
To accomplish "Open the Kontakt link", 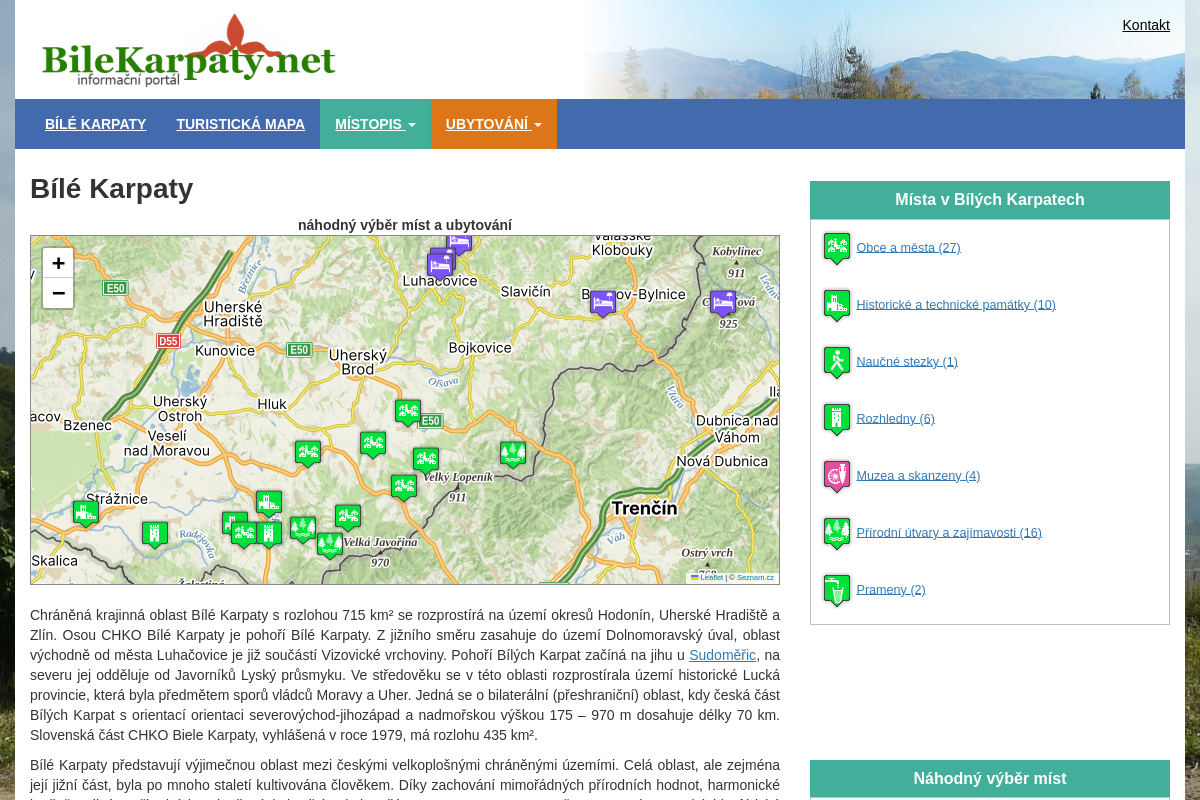I will click(x=1145, y=25).
